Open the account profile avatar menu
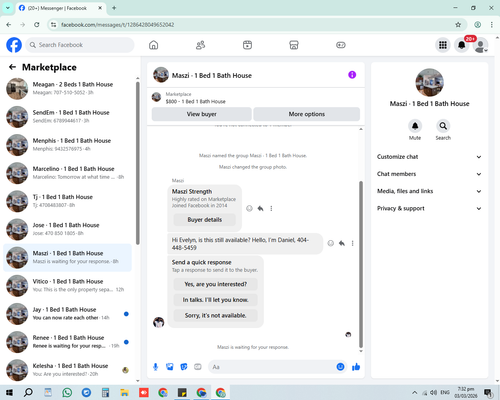Image resolution: width=500 pixels, height=400 pixels. point(480,45)
